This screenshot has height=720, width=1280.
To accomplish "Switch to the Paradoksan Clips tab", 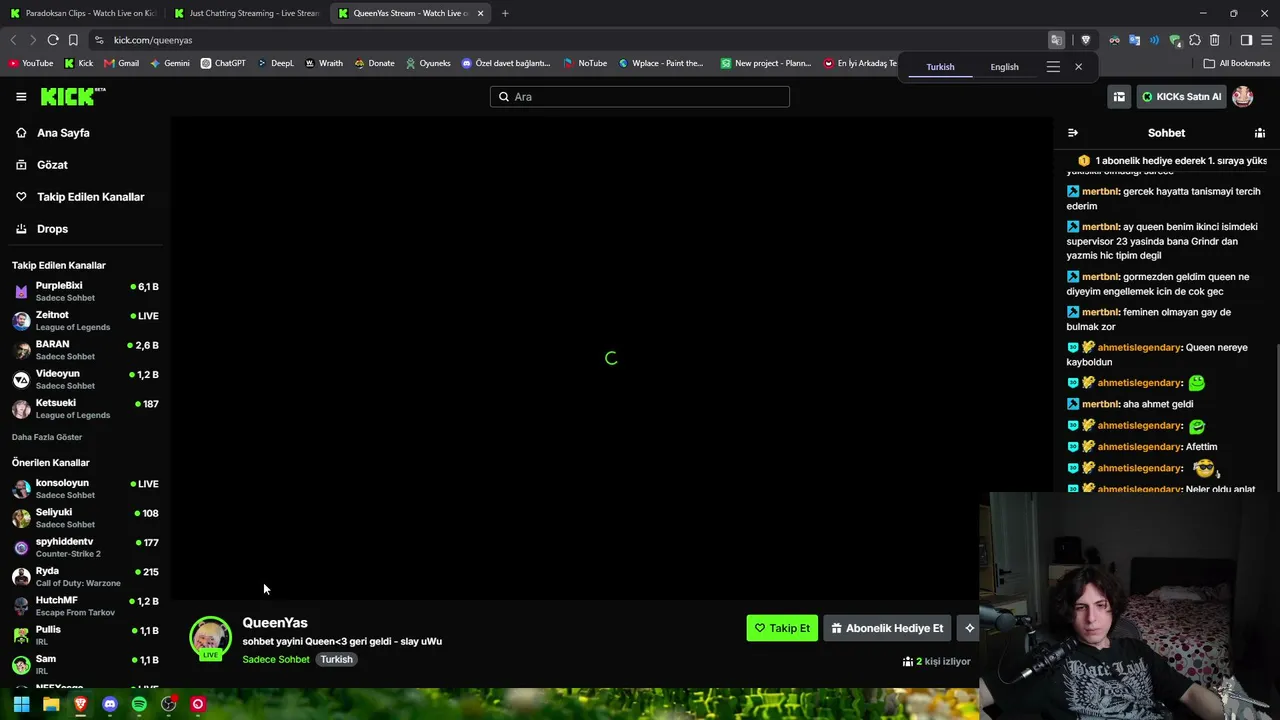I will (84, 13).
